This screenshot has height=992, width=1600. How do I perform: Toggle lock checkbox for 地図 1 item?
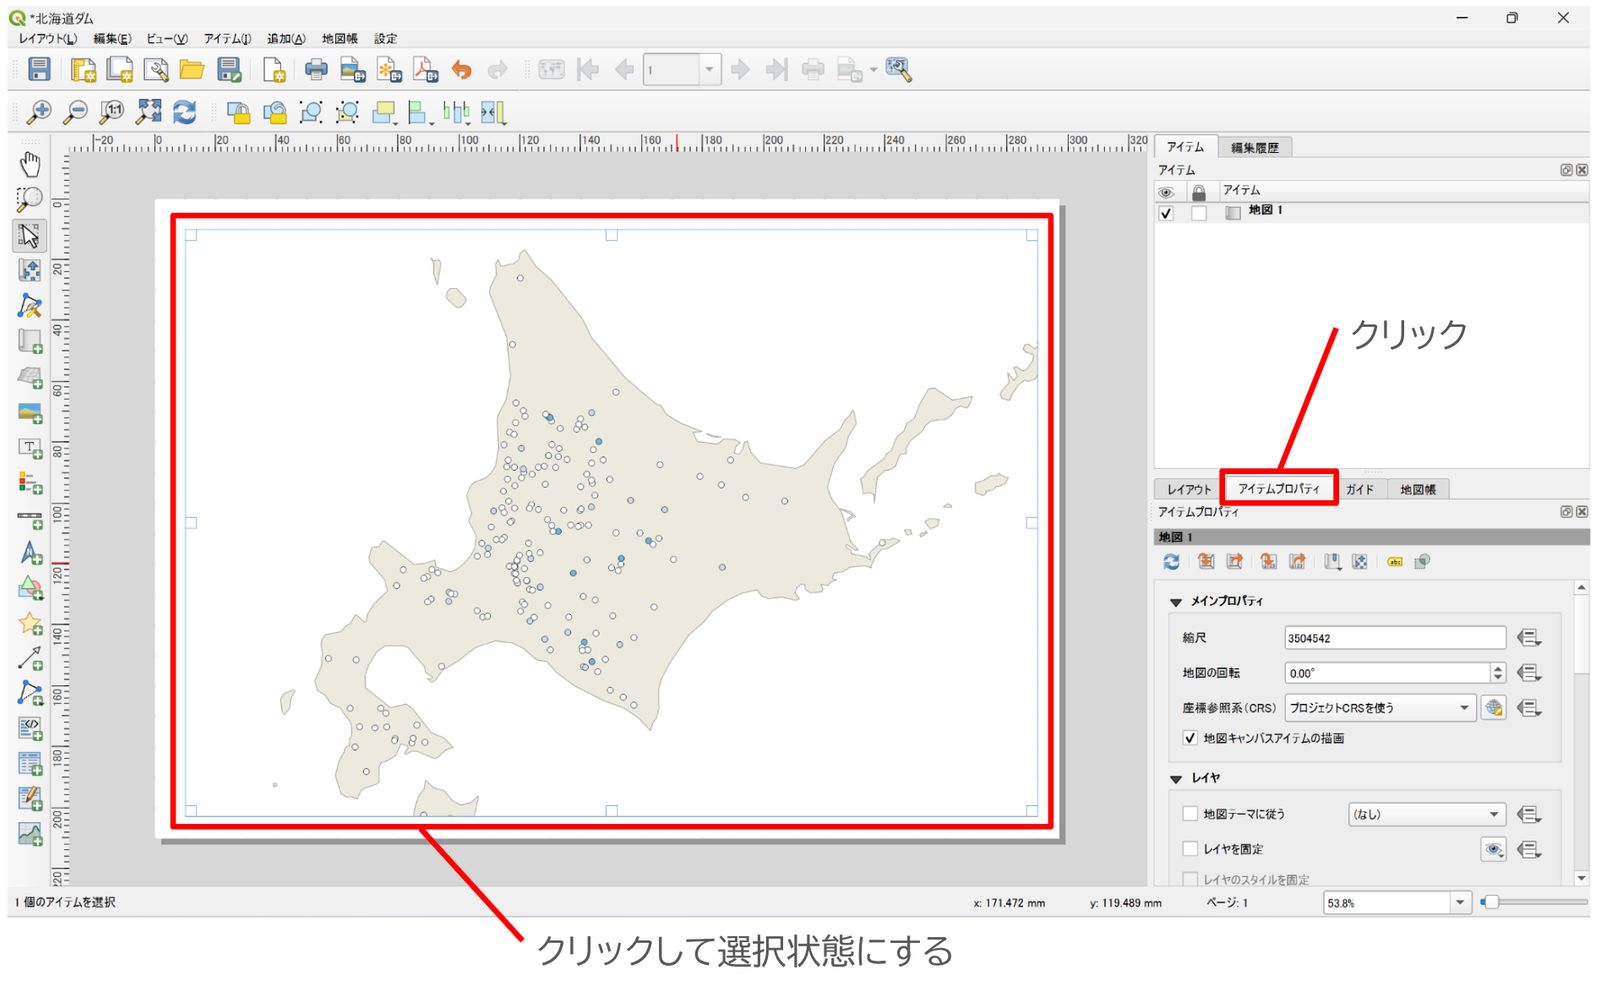(1199, 213)
